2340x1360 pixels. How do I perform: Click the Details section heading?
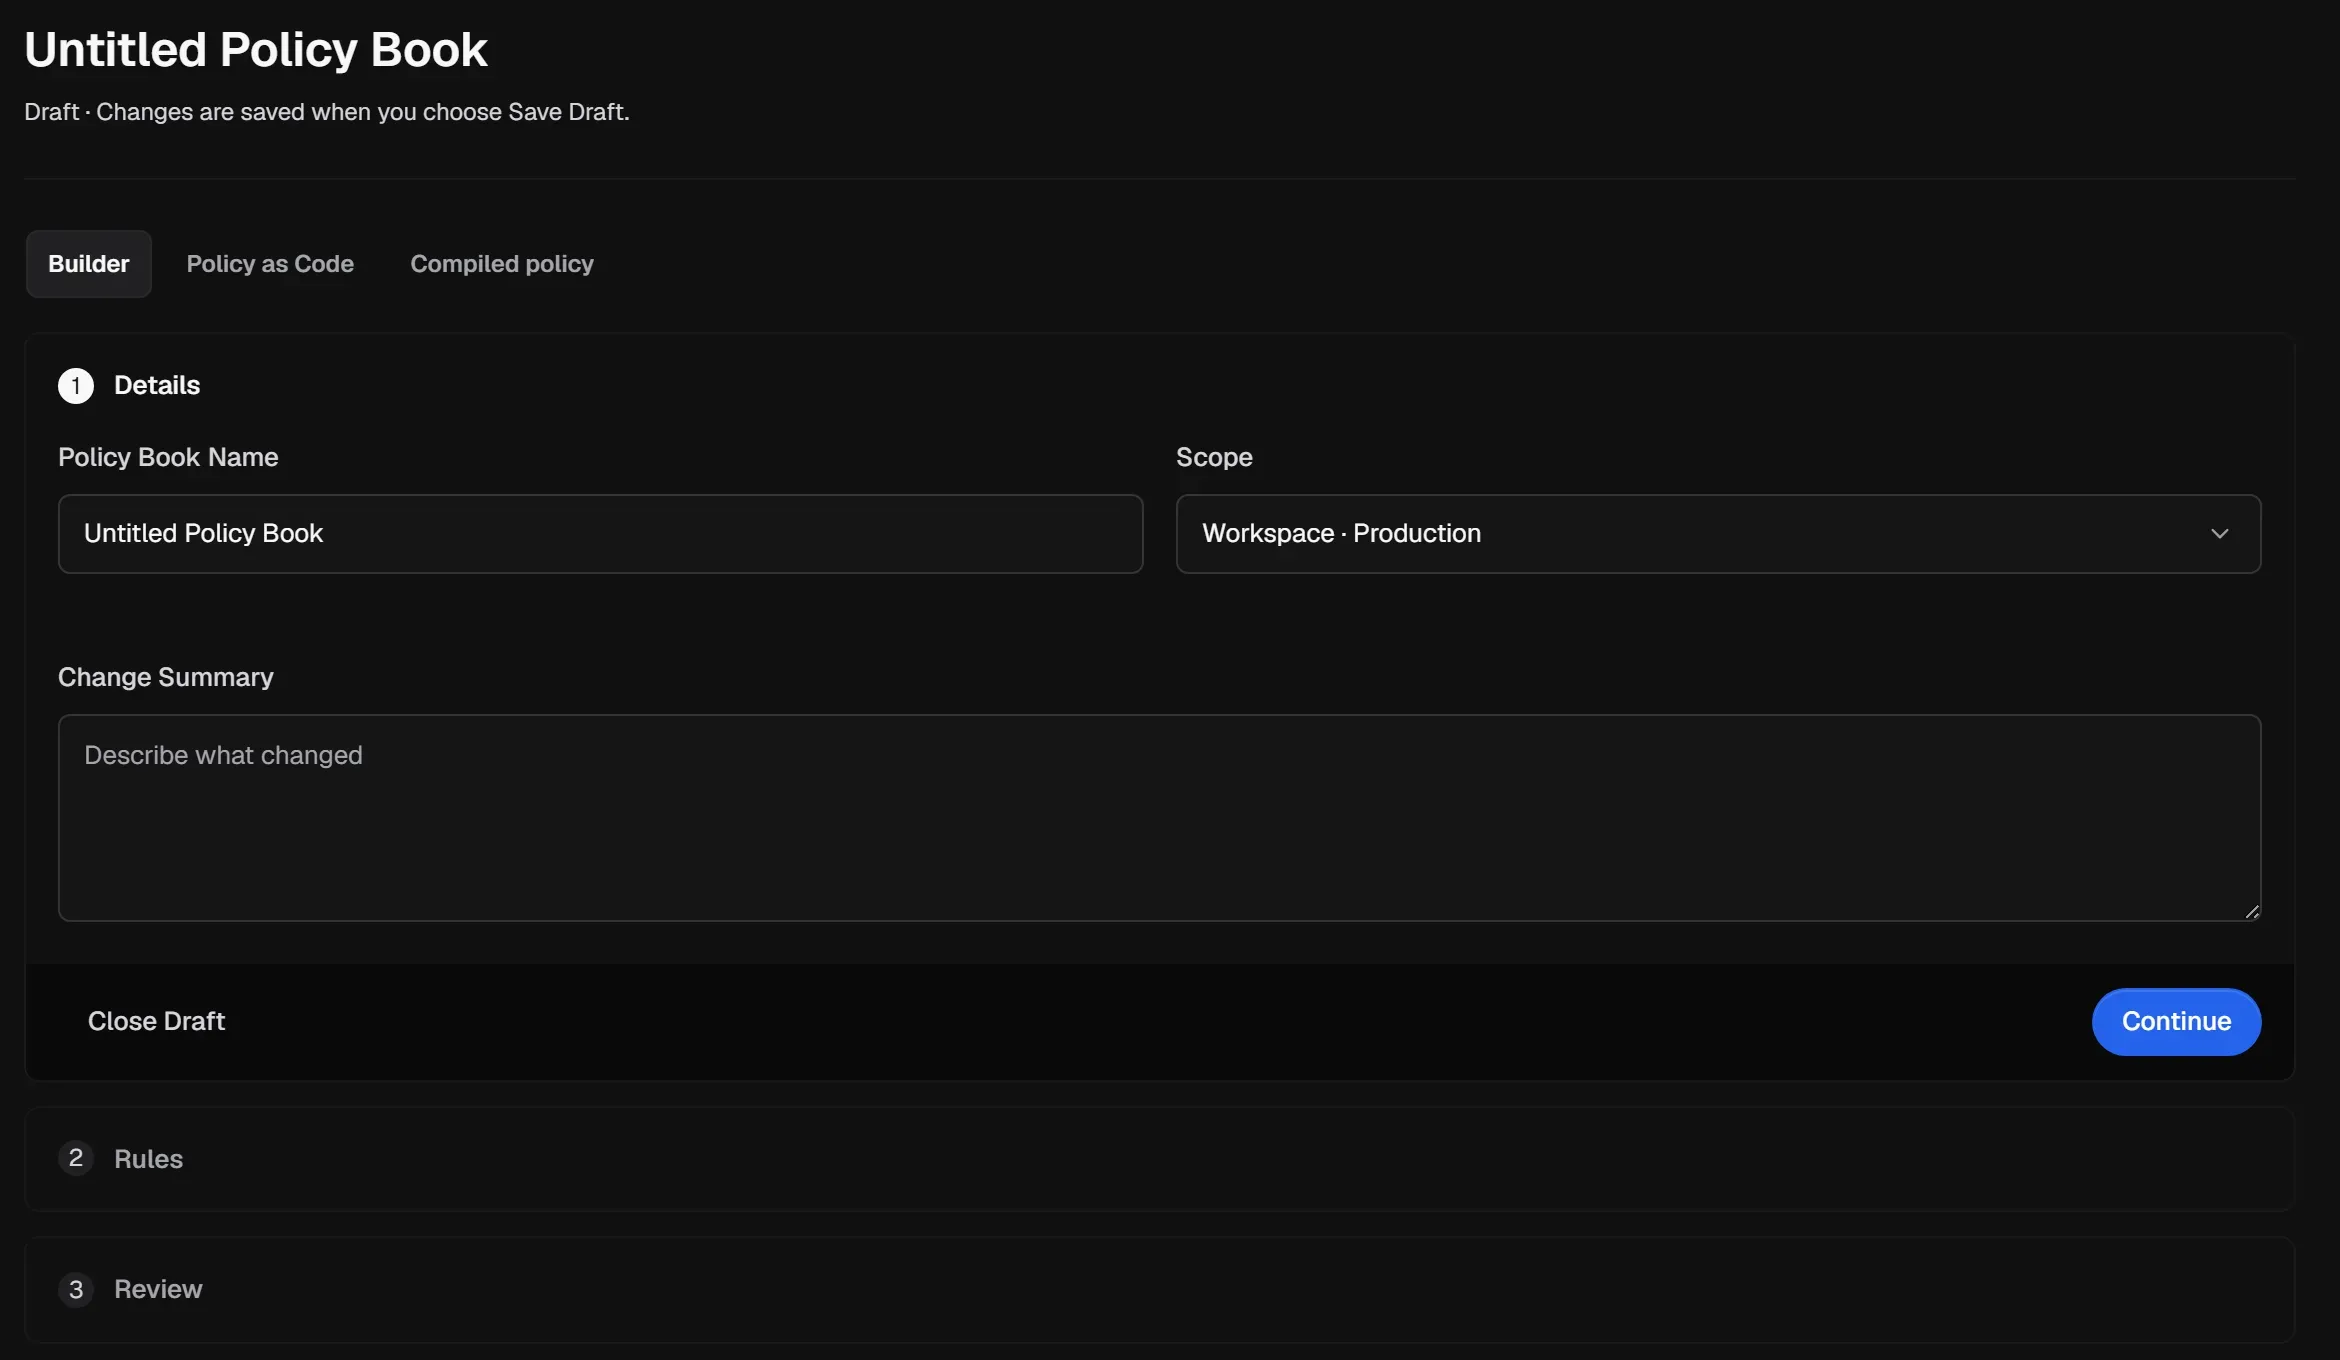(157, 386)
